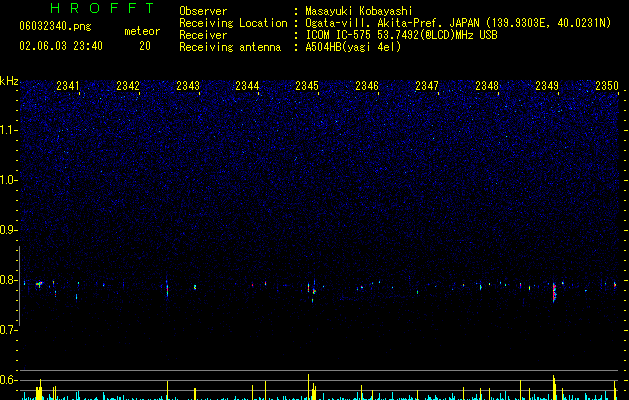Select observer name Masayuki Kobayashi

pos(359,11)
